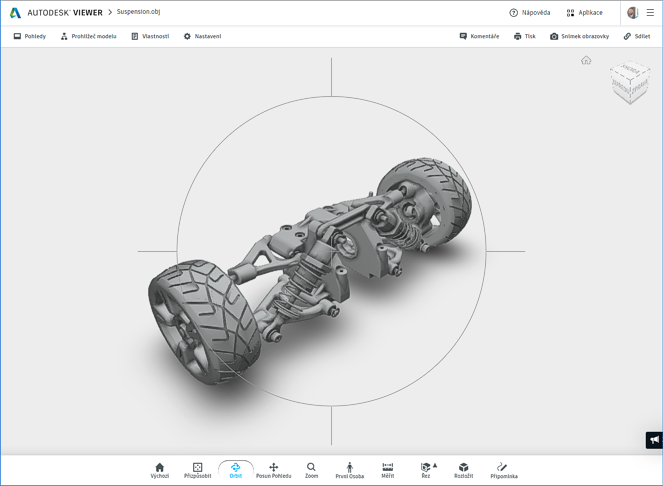Open Prohlížeč modelu model browser
663x486 pixels.
click(x=88, y=36)
